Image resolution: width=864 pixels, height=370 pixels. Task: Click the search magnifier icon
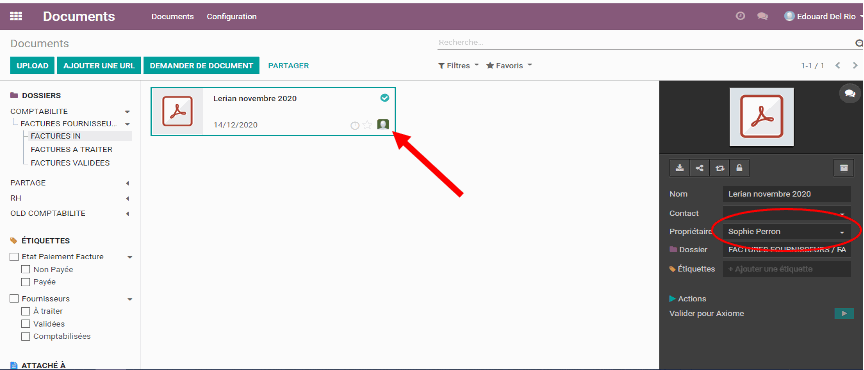pos(858,43)
